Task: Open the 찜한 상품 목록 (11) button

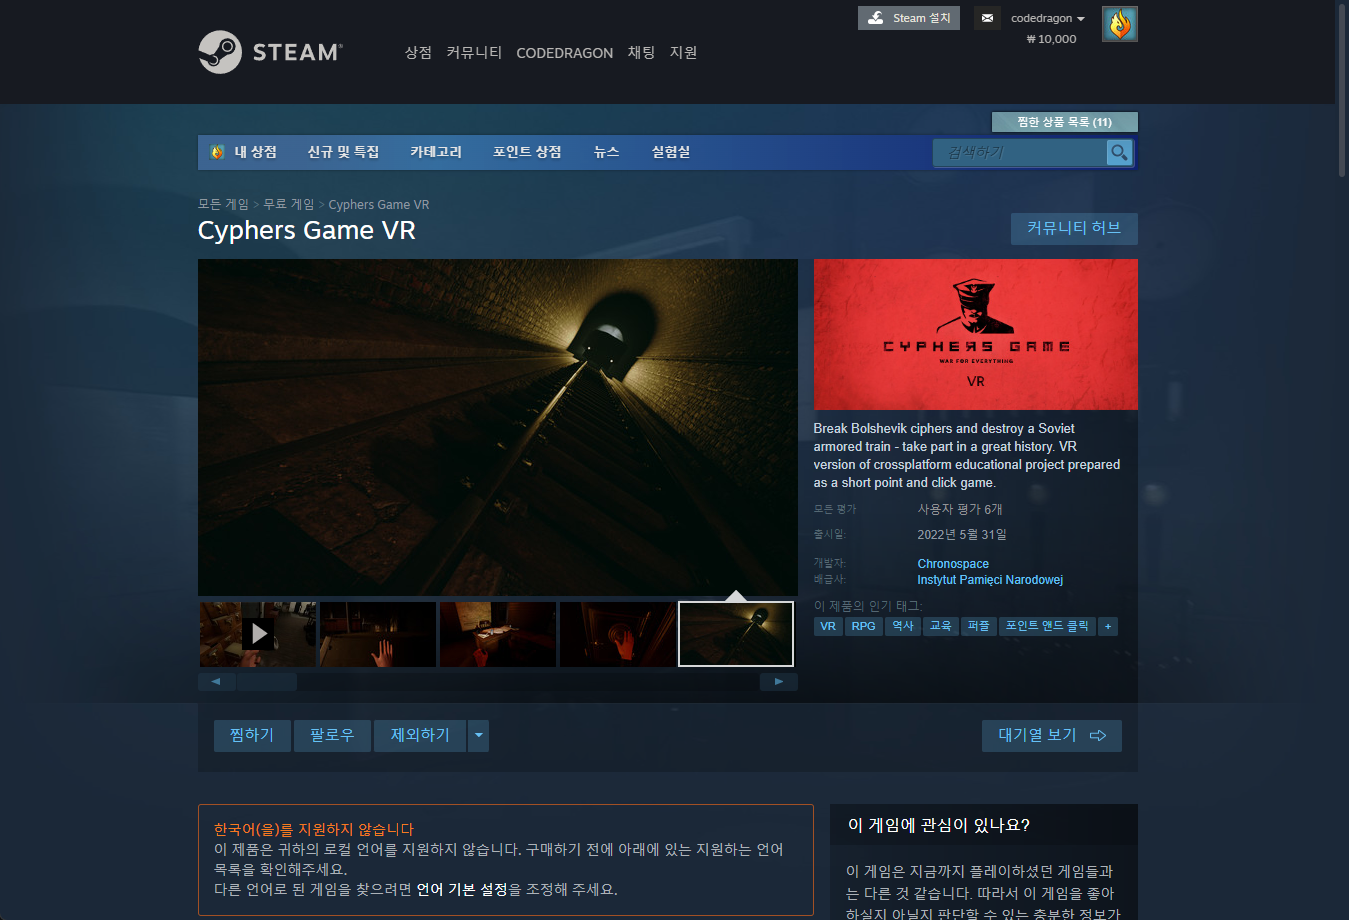Action: 1065,122
